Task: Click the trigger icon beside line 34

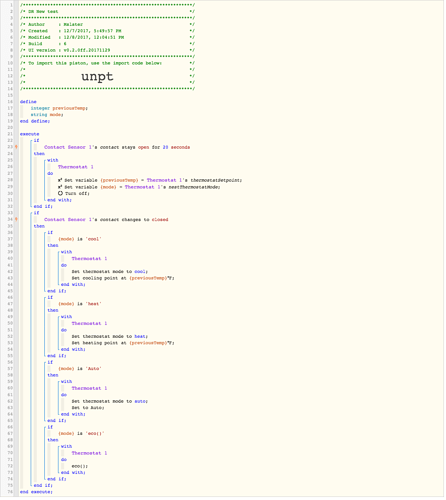Action: pos(16,220)
